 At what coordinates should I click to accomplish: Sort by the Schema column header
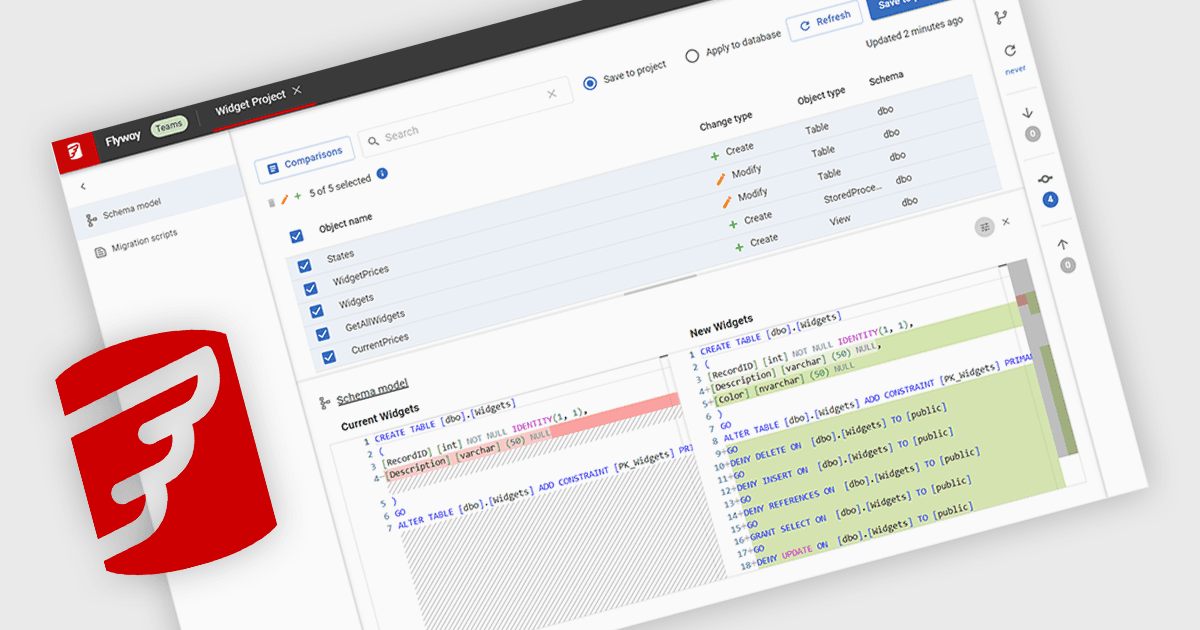pyautogui.click(x=886, y=78)
